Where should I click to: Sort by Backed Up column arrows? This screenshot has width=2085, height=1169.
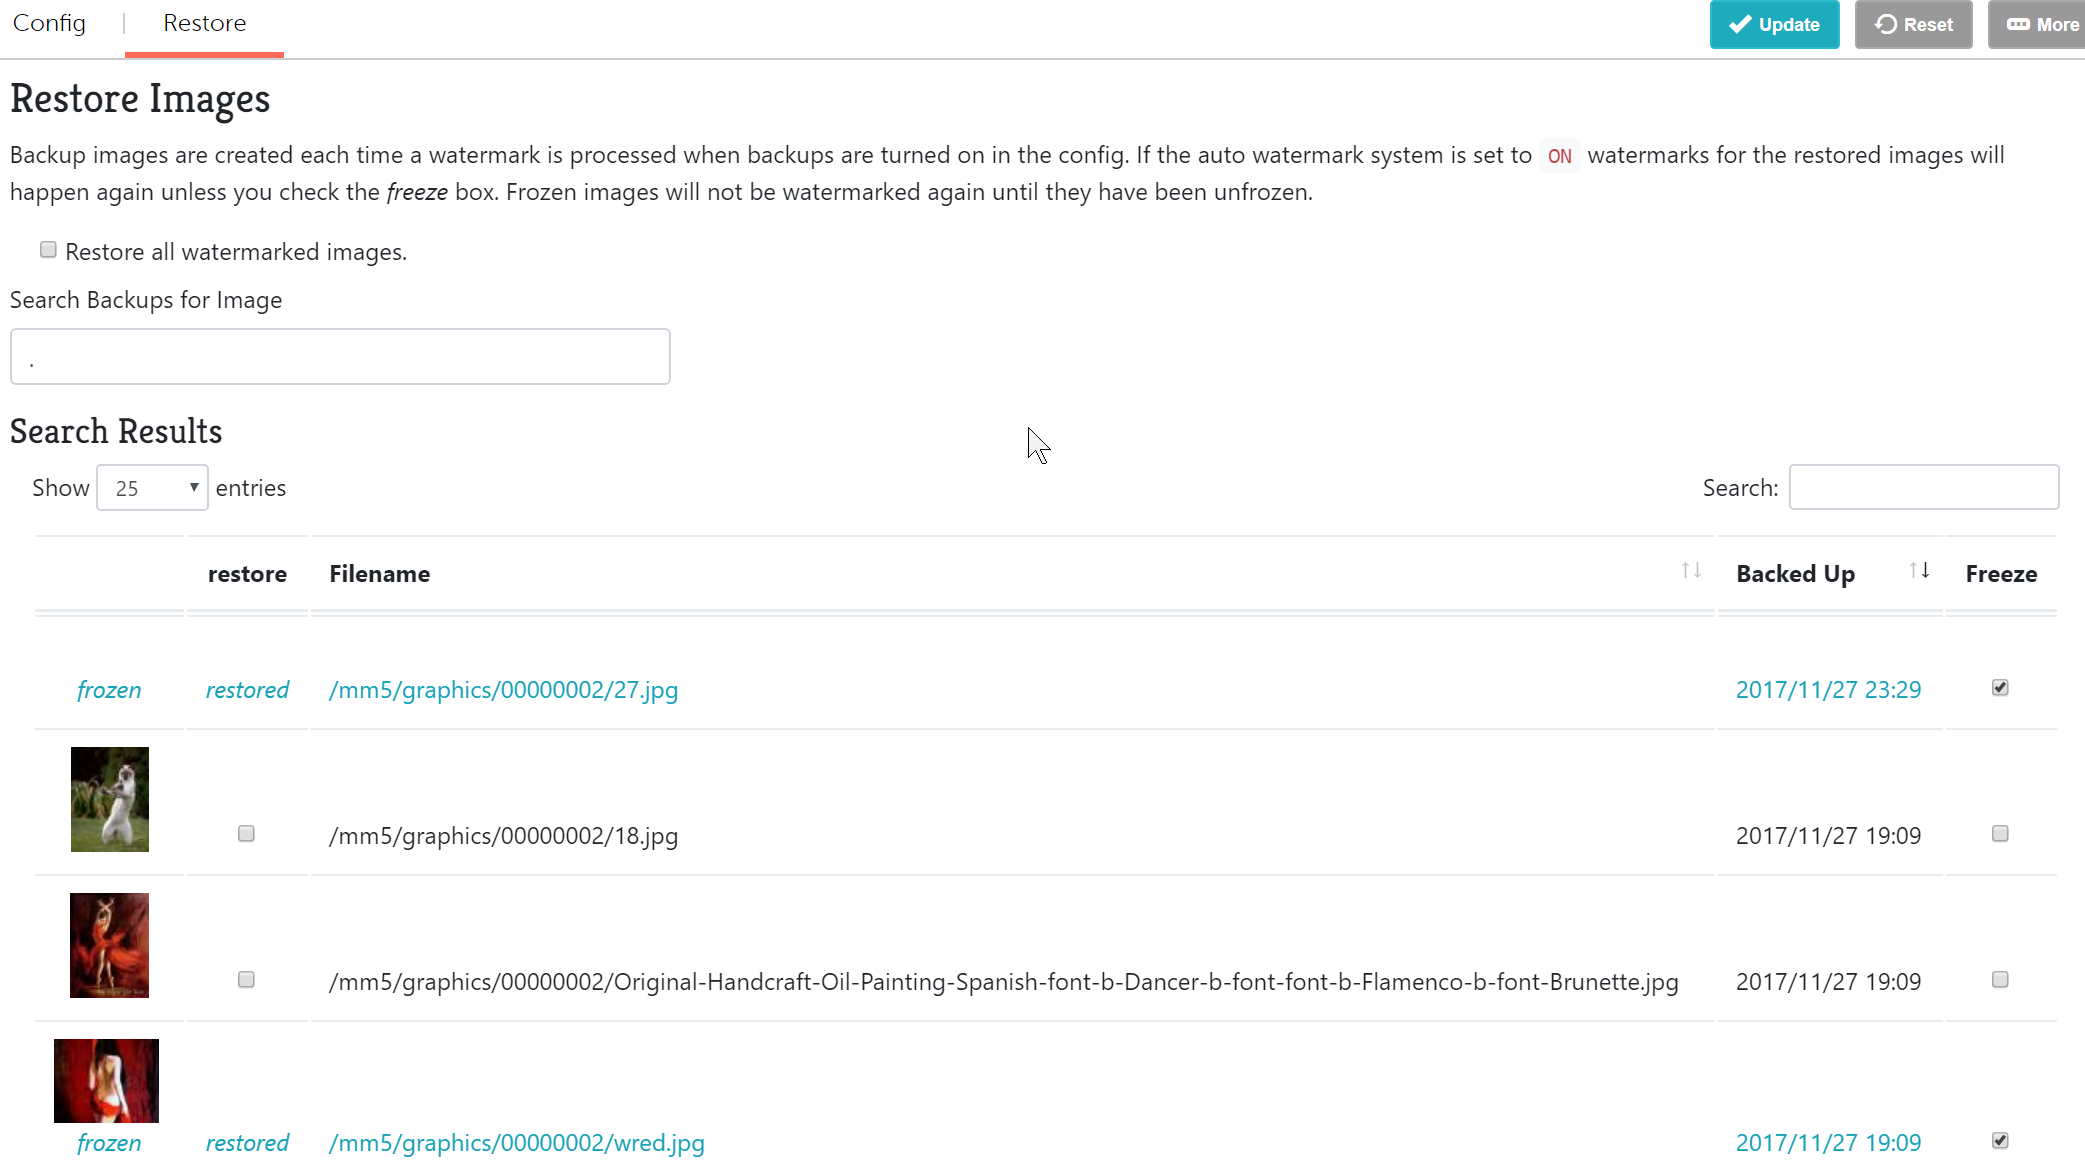[1919, 571]
